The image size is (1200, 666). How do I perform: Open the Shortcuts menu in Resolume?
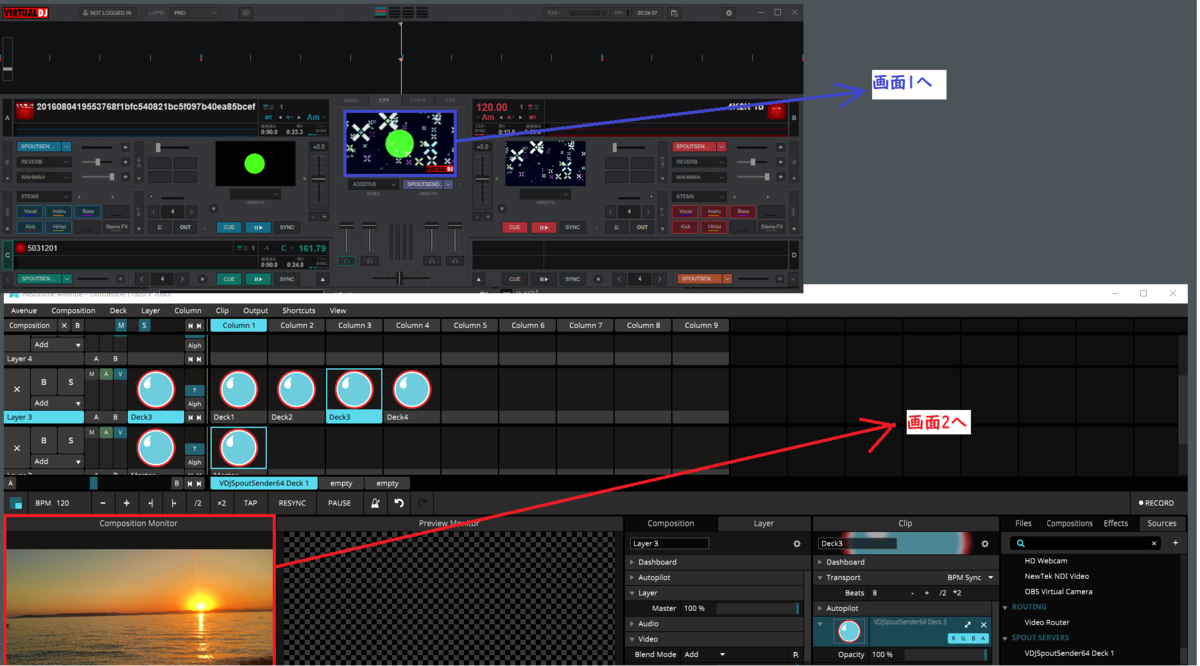[299, 311]
